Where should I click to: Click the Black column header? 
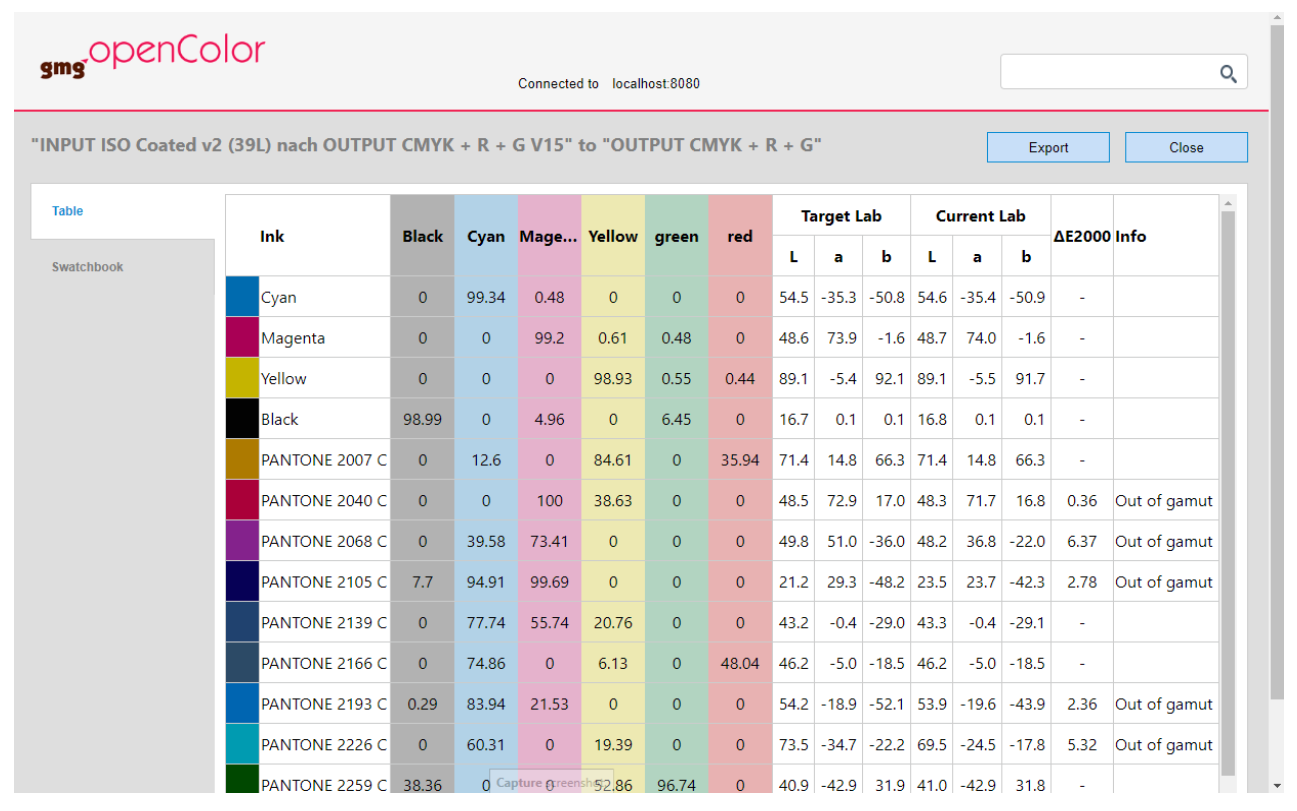pyautogui.click(x=423, y=236)
